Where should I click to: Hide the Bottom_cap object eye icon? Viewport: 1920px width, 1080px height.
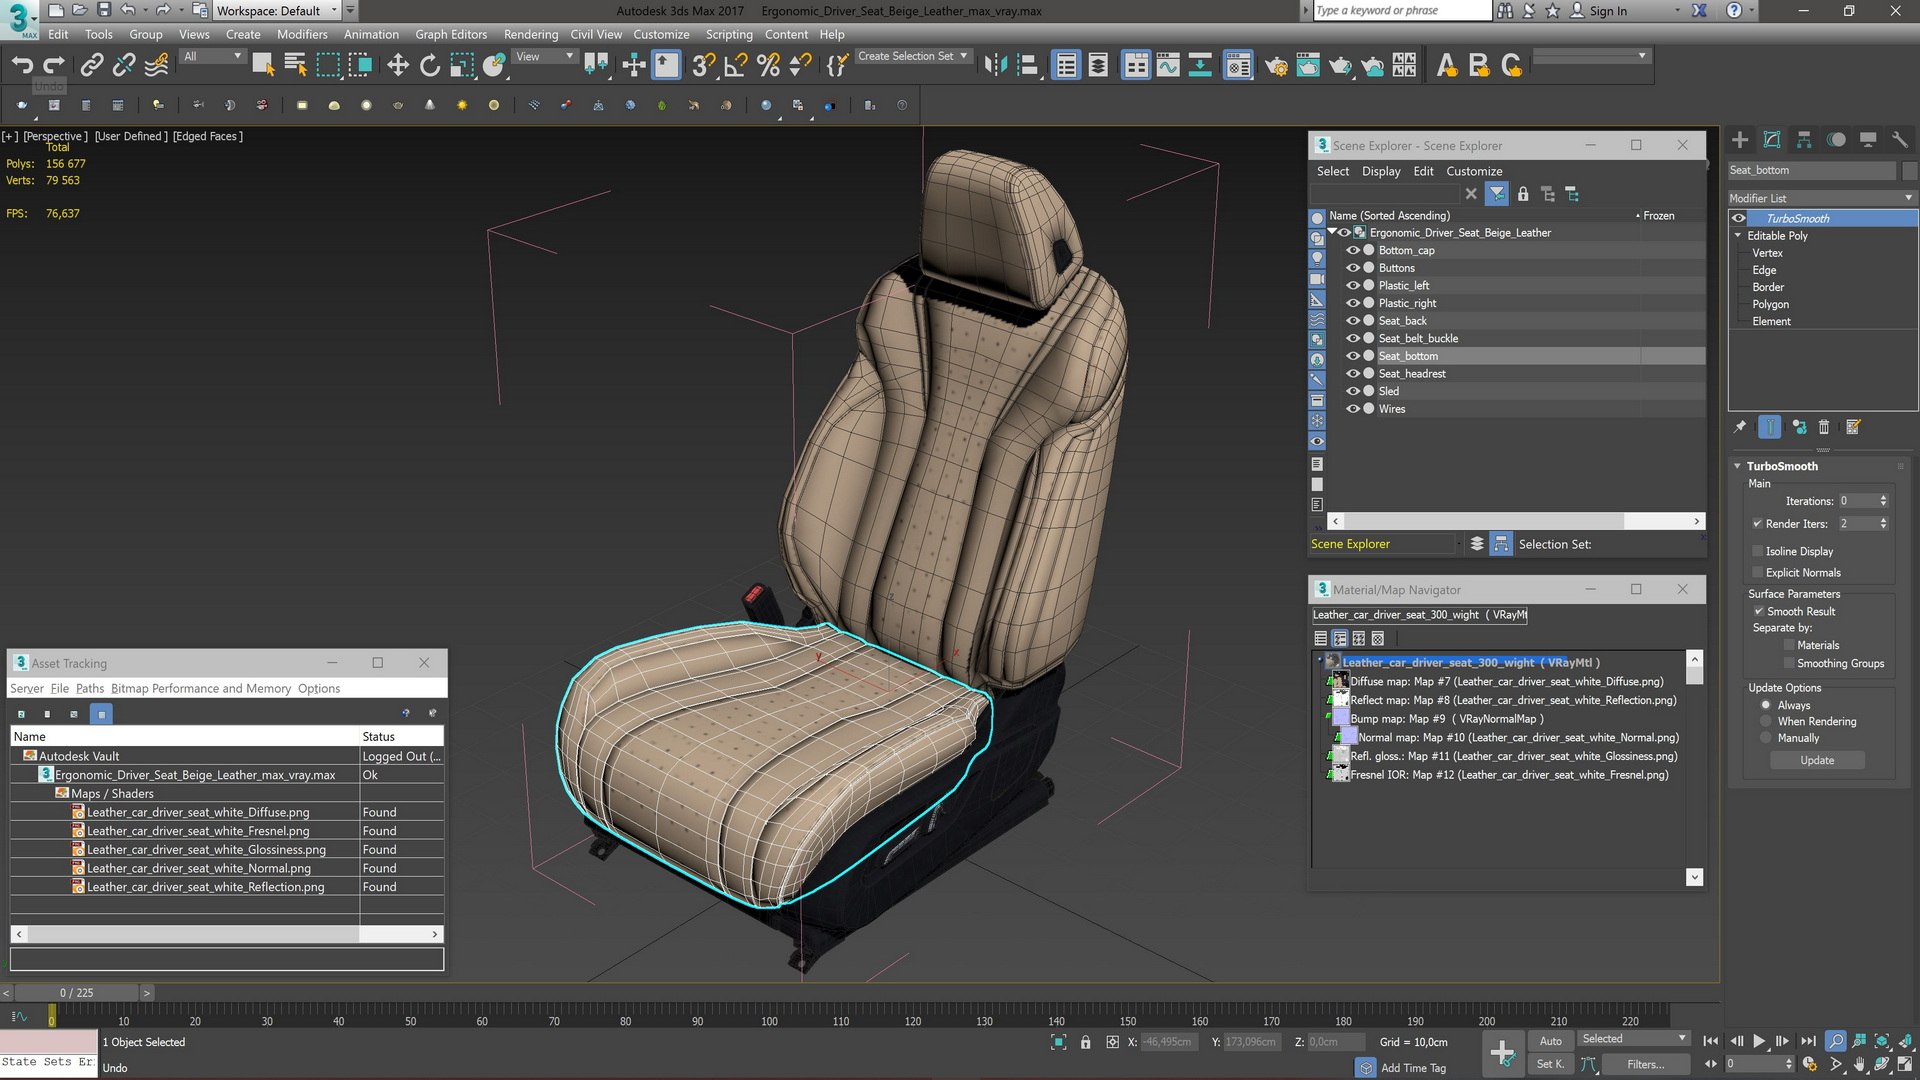(x=1353, y=251)
